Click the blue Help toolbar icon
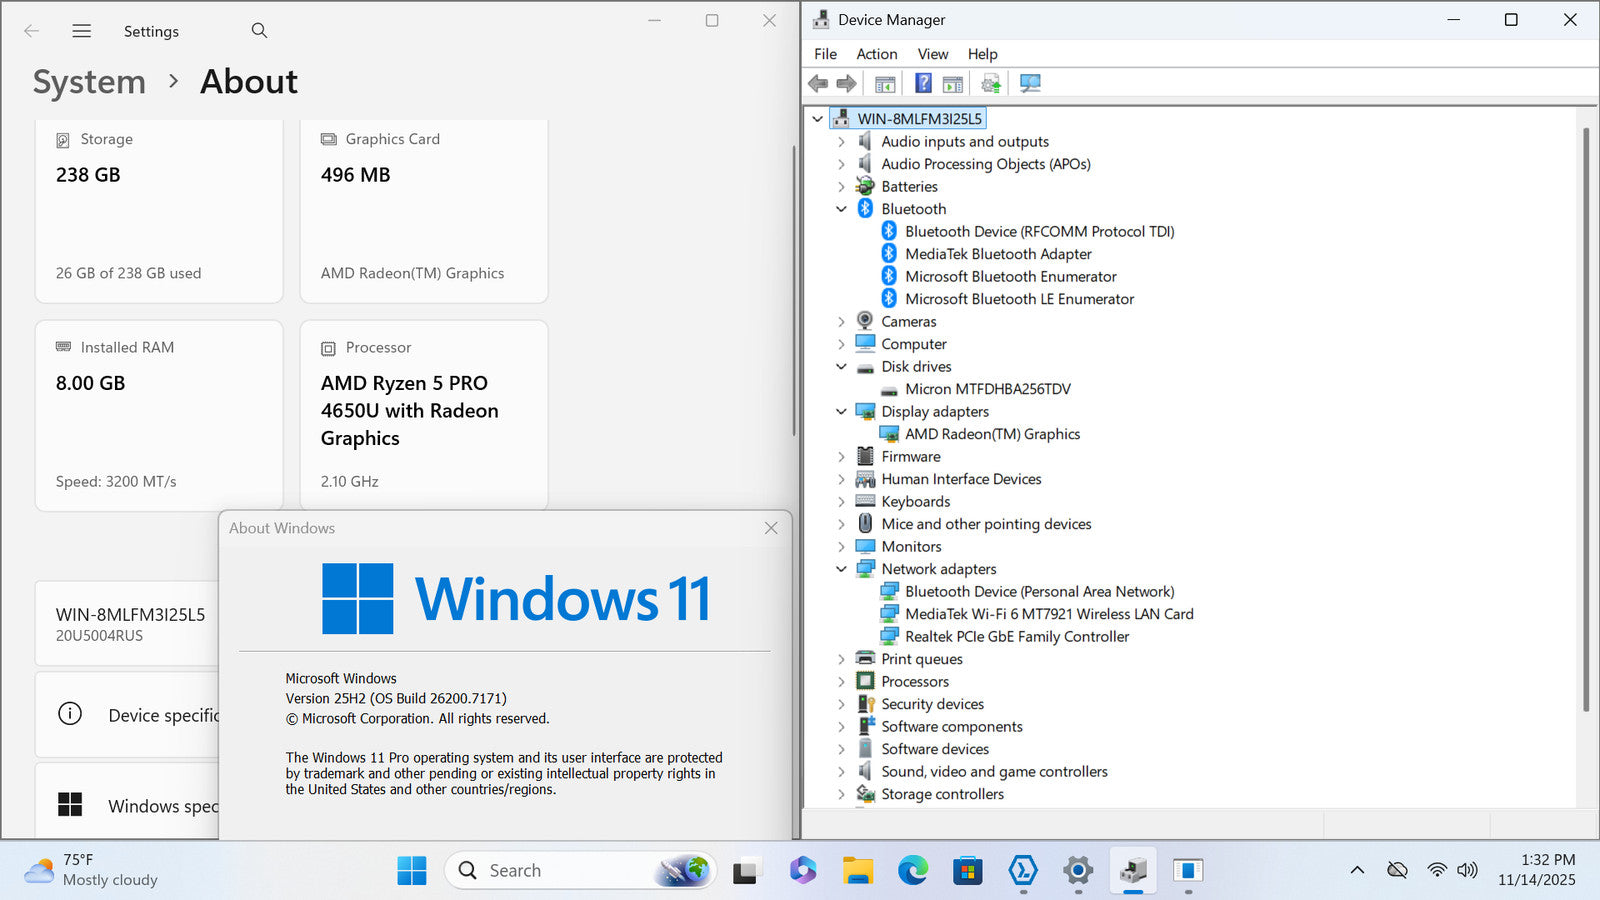The width and height of the screenshot is (1600, 900). tap(923, 84)
